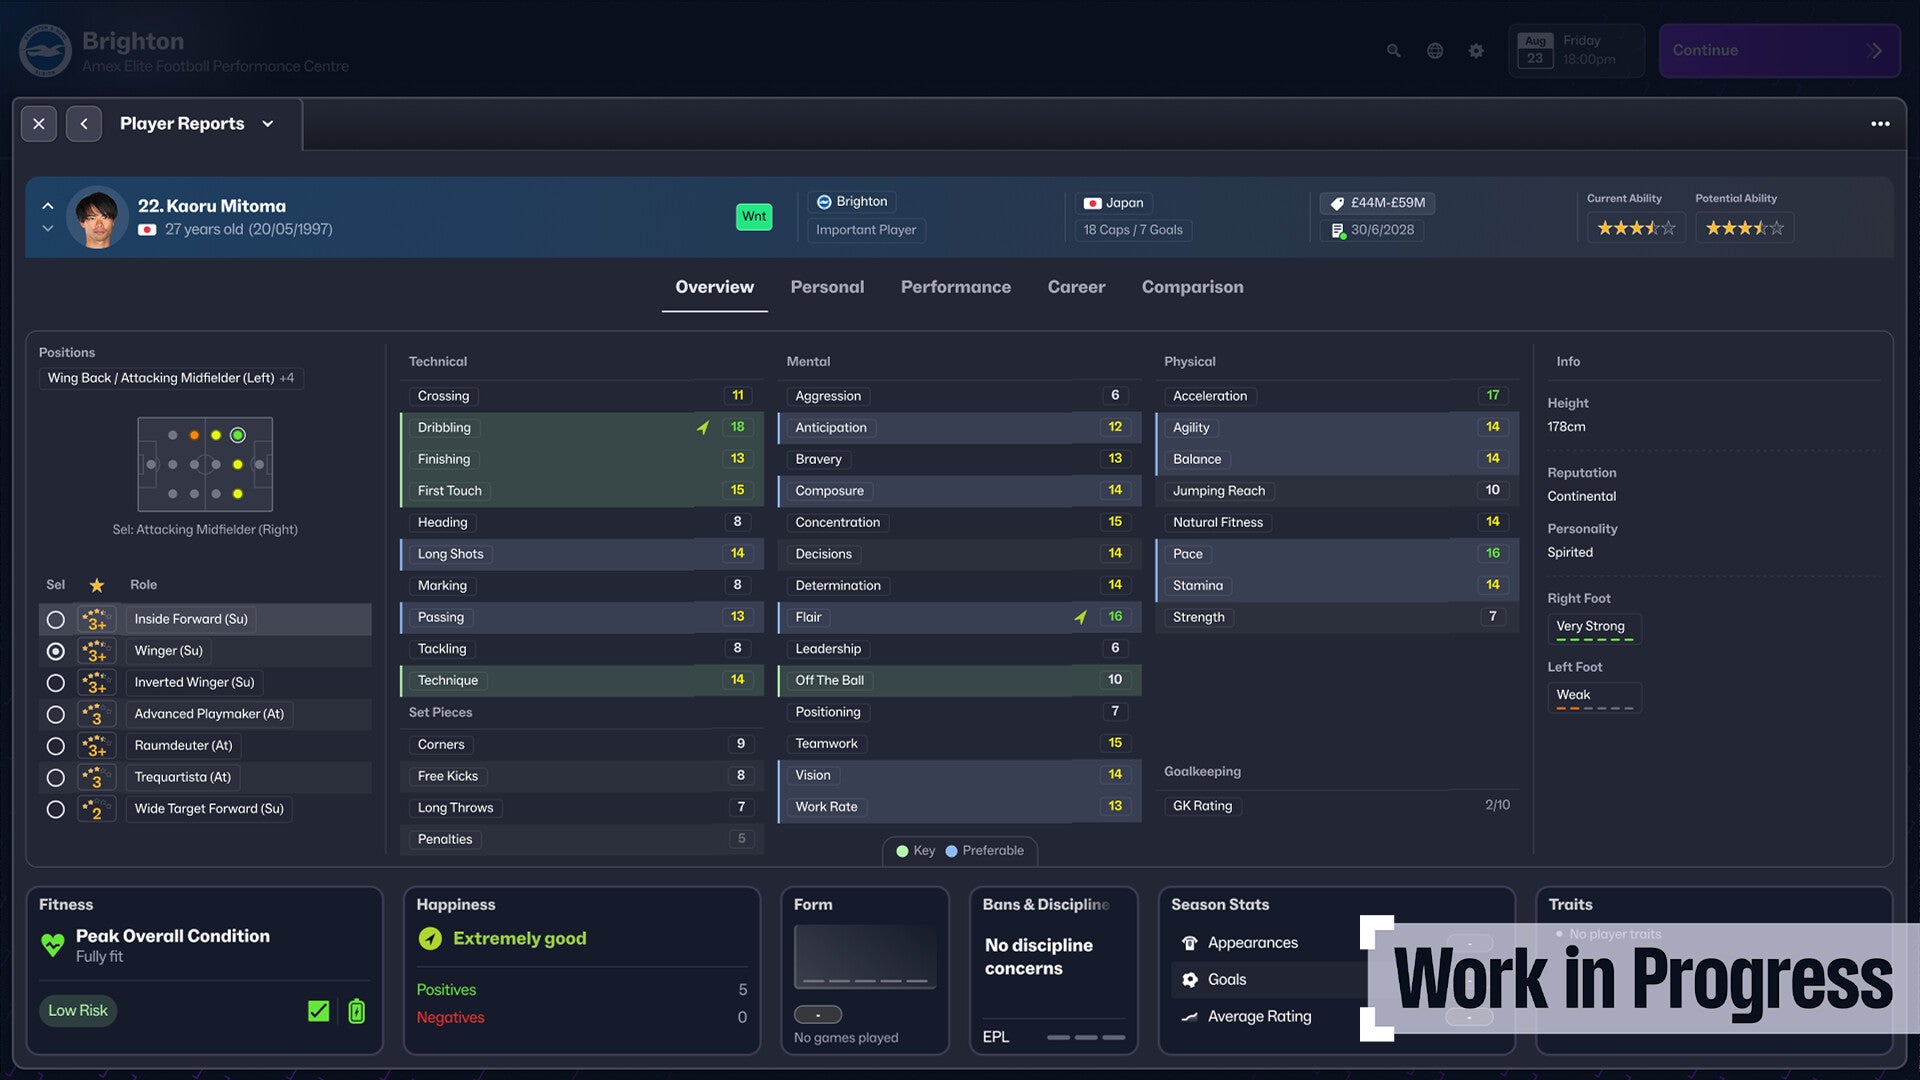
Task: Click the Continue button top right
Action: 1778,50
